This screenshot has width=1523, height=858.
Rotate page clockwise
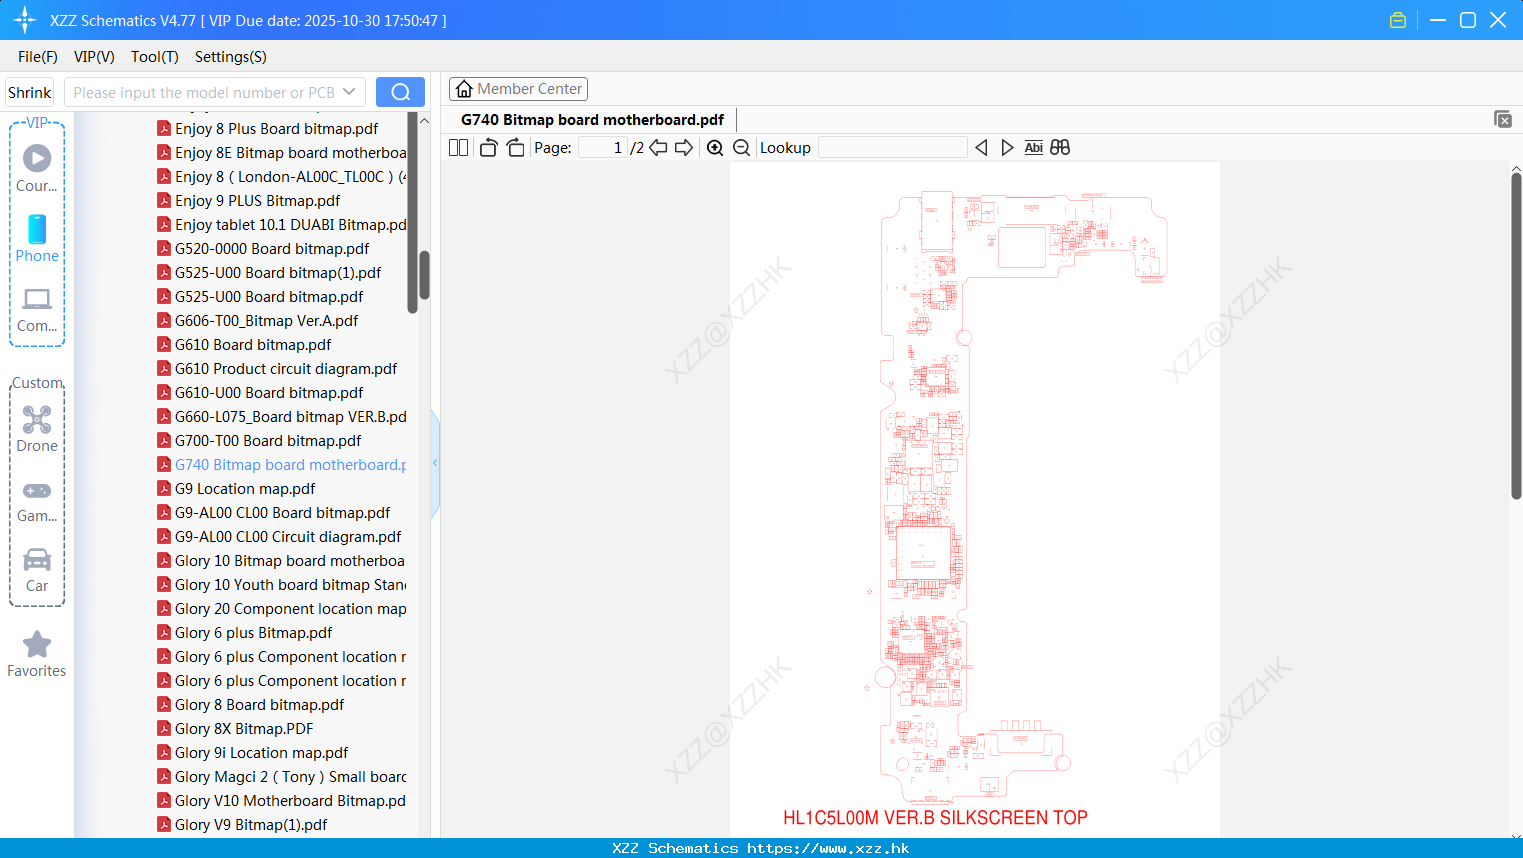[x=515, y=148]
